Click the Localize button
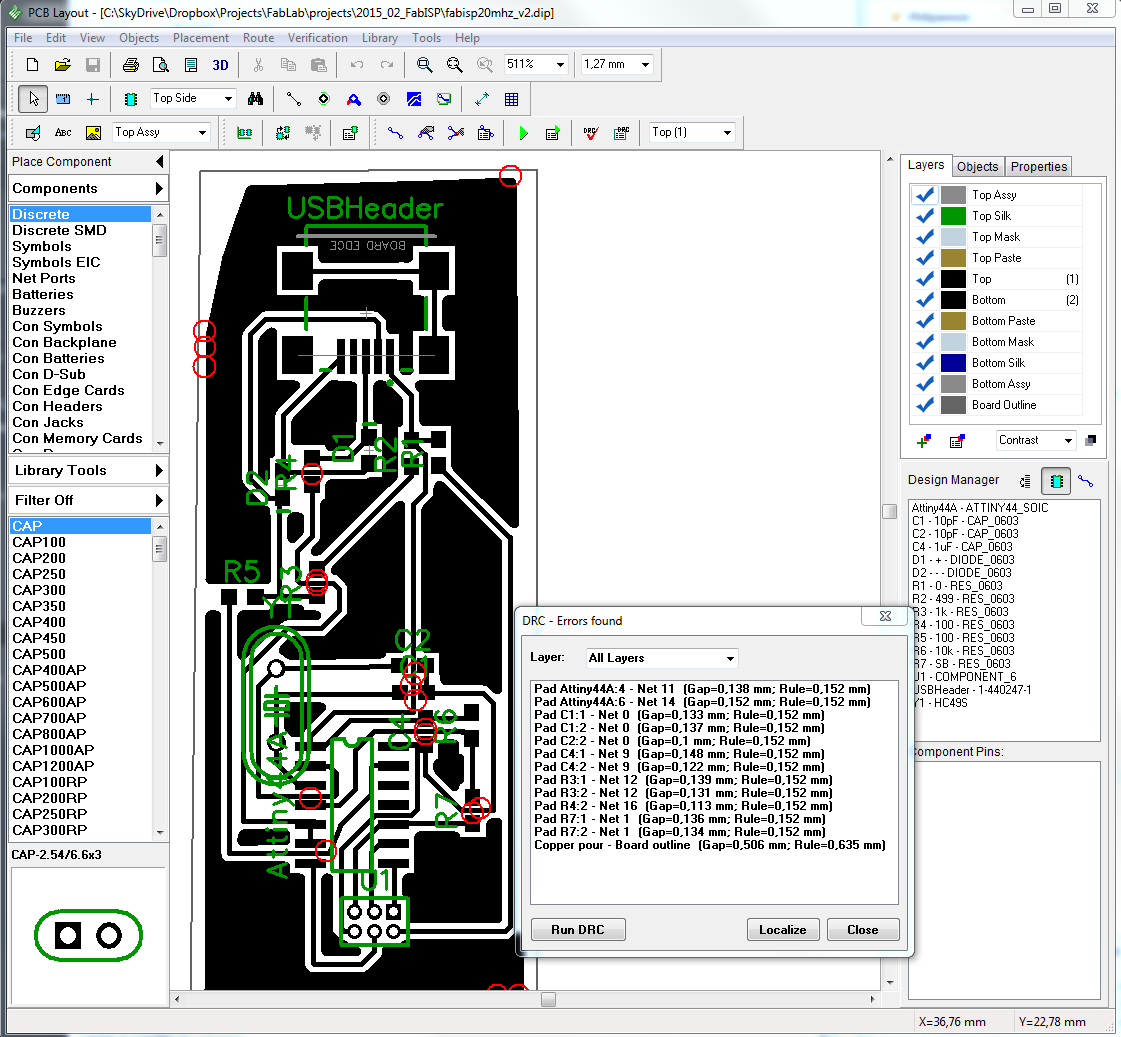The width and height of the screenshot is (1121, 1037). (x=783, y=930)
